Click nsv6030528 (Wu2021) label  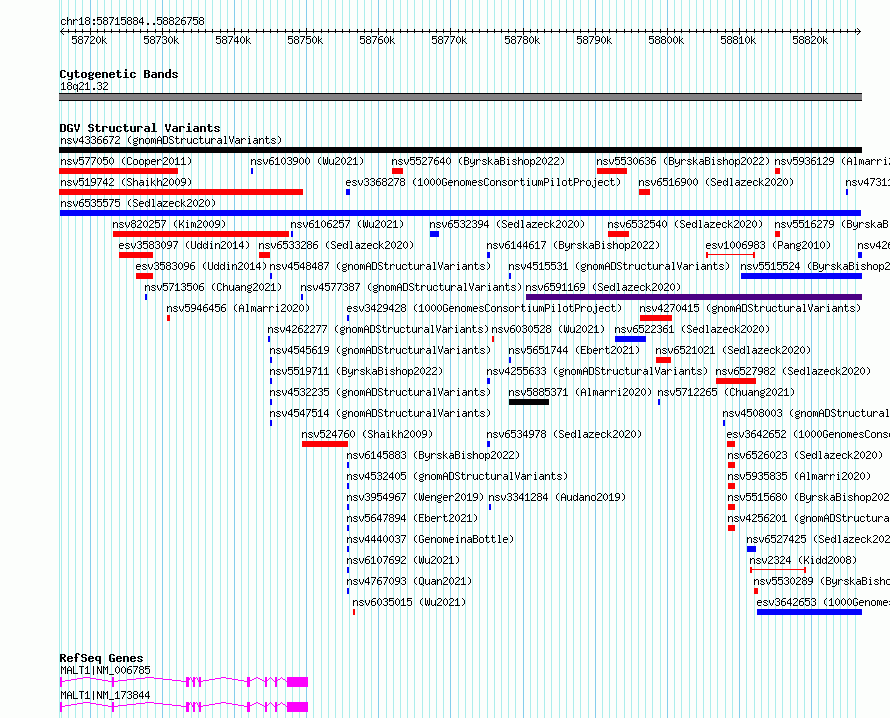click(548, 329)
